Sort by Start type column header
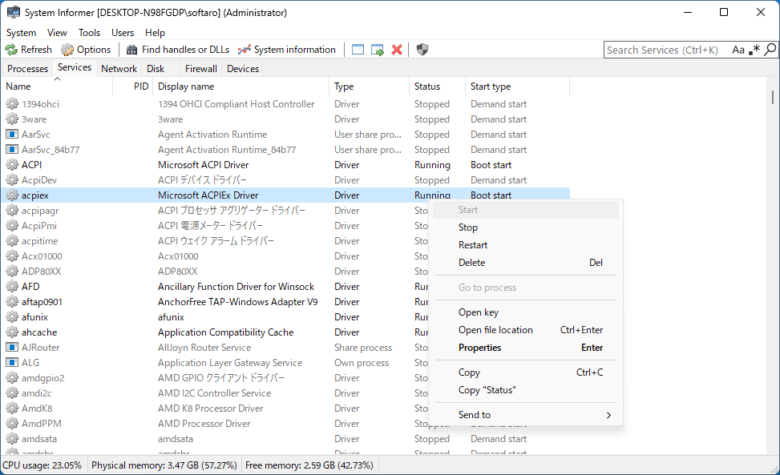This screenshot has height=475, width=780. (x=517, y=87)
